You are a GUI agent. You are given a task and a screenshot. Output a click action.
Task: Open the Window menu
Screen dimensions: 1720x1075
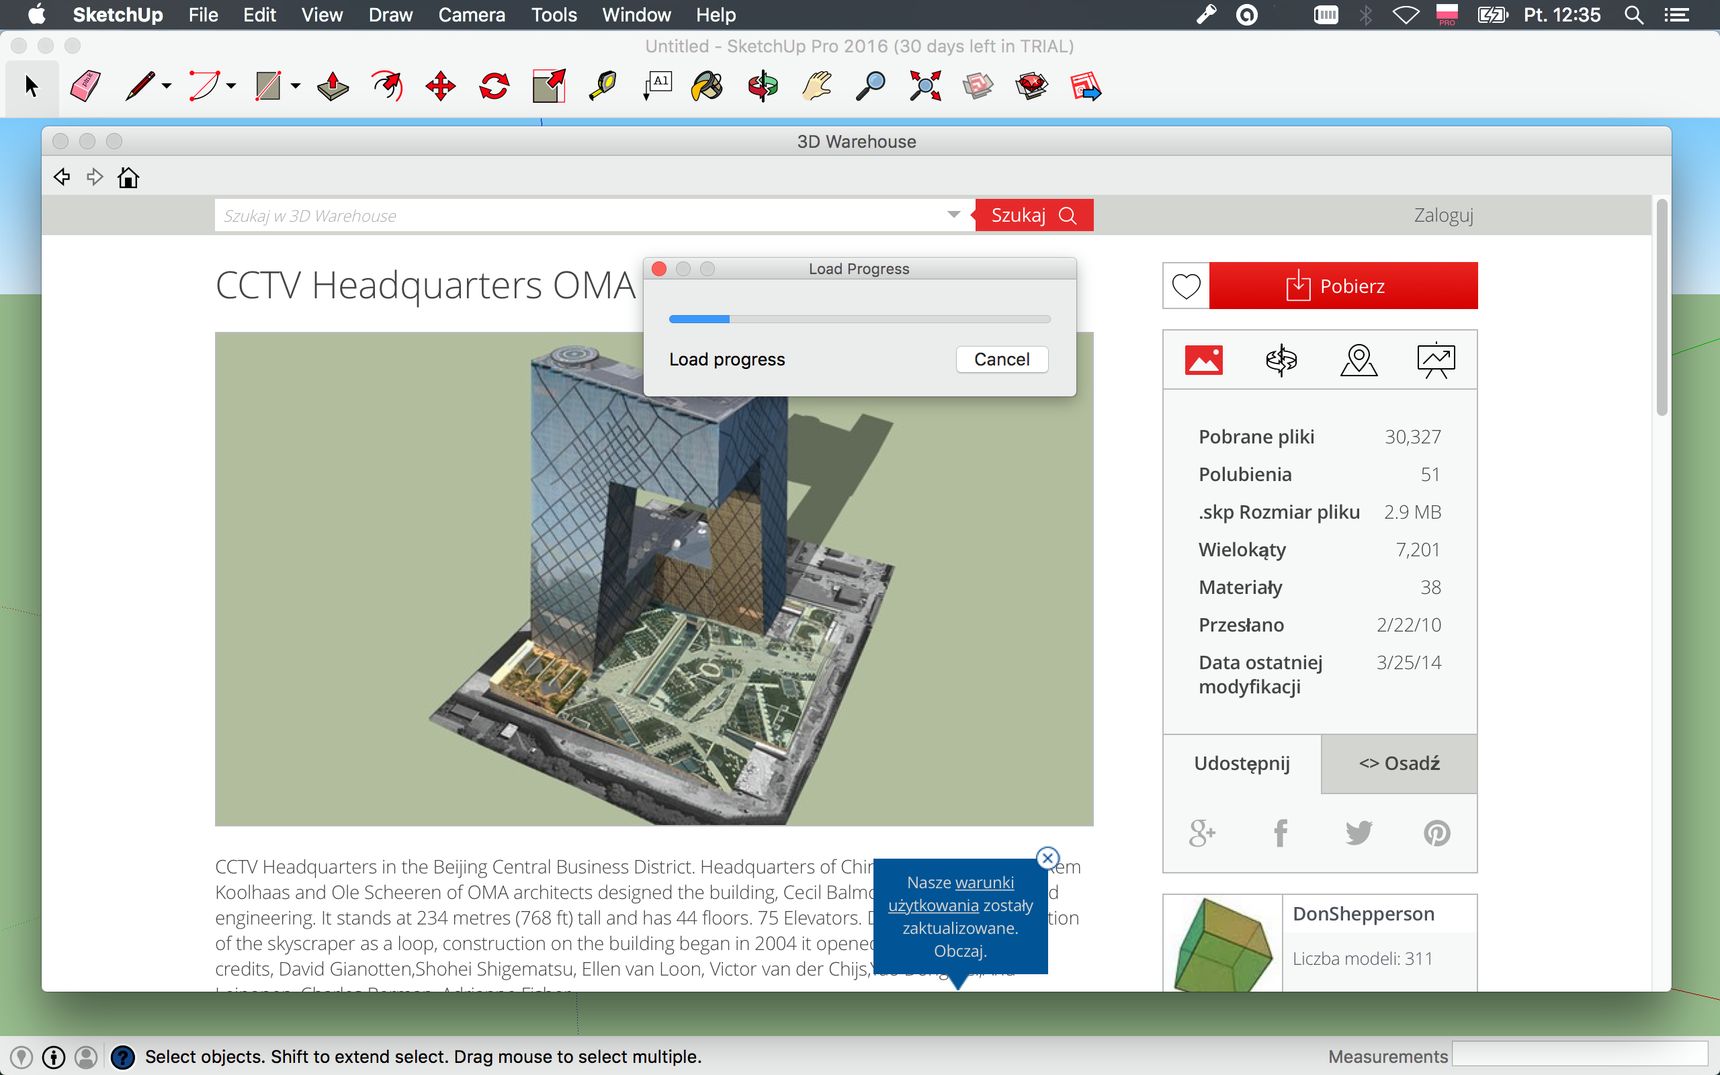pos(636,15)
